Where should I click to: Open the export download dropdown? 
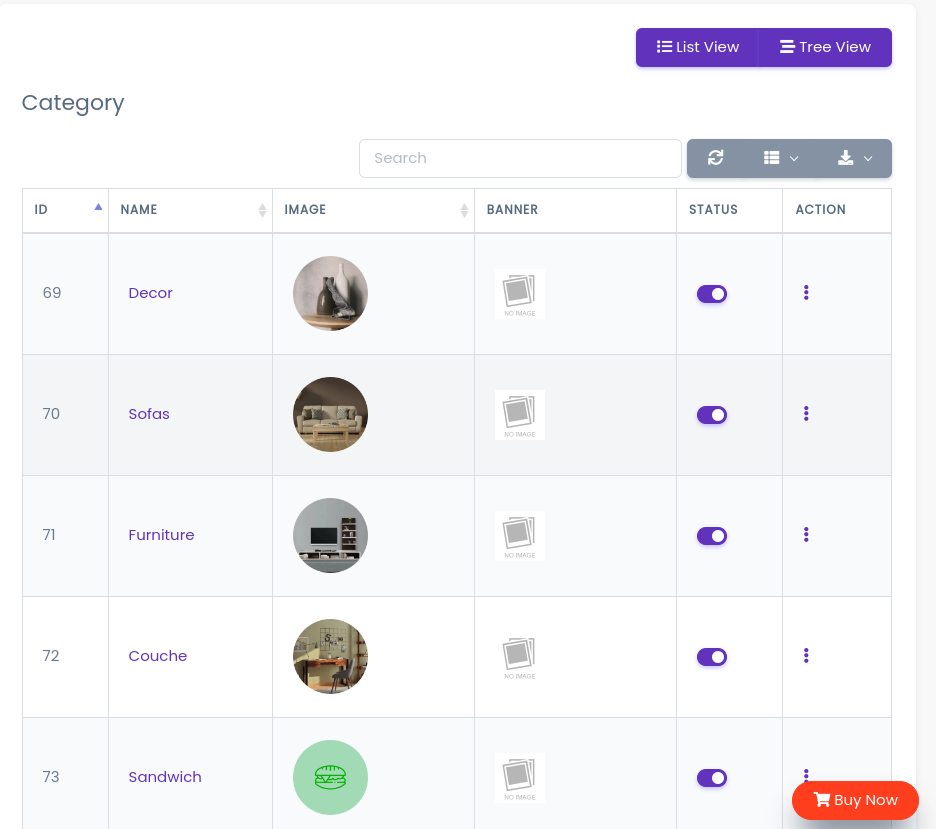[x=853, y=158]
